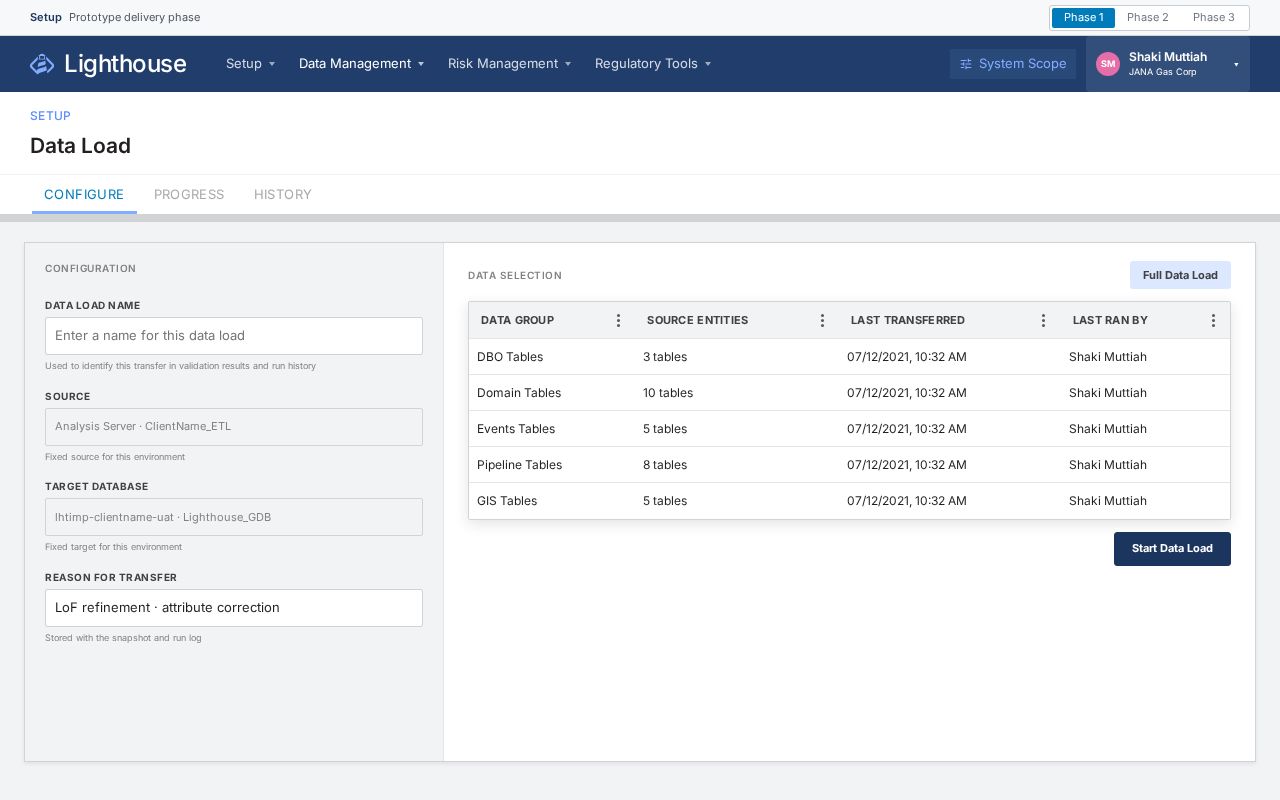The image size is (1280, 800).
Task: Open Data Group column options menu
Action: (x=618, y=320)
